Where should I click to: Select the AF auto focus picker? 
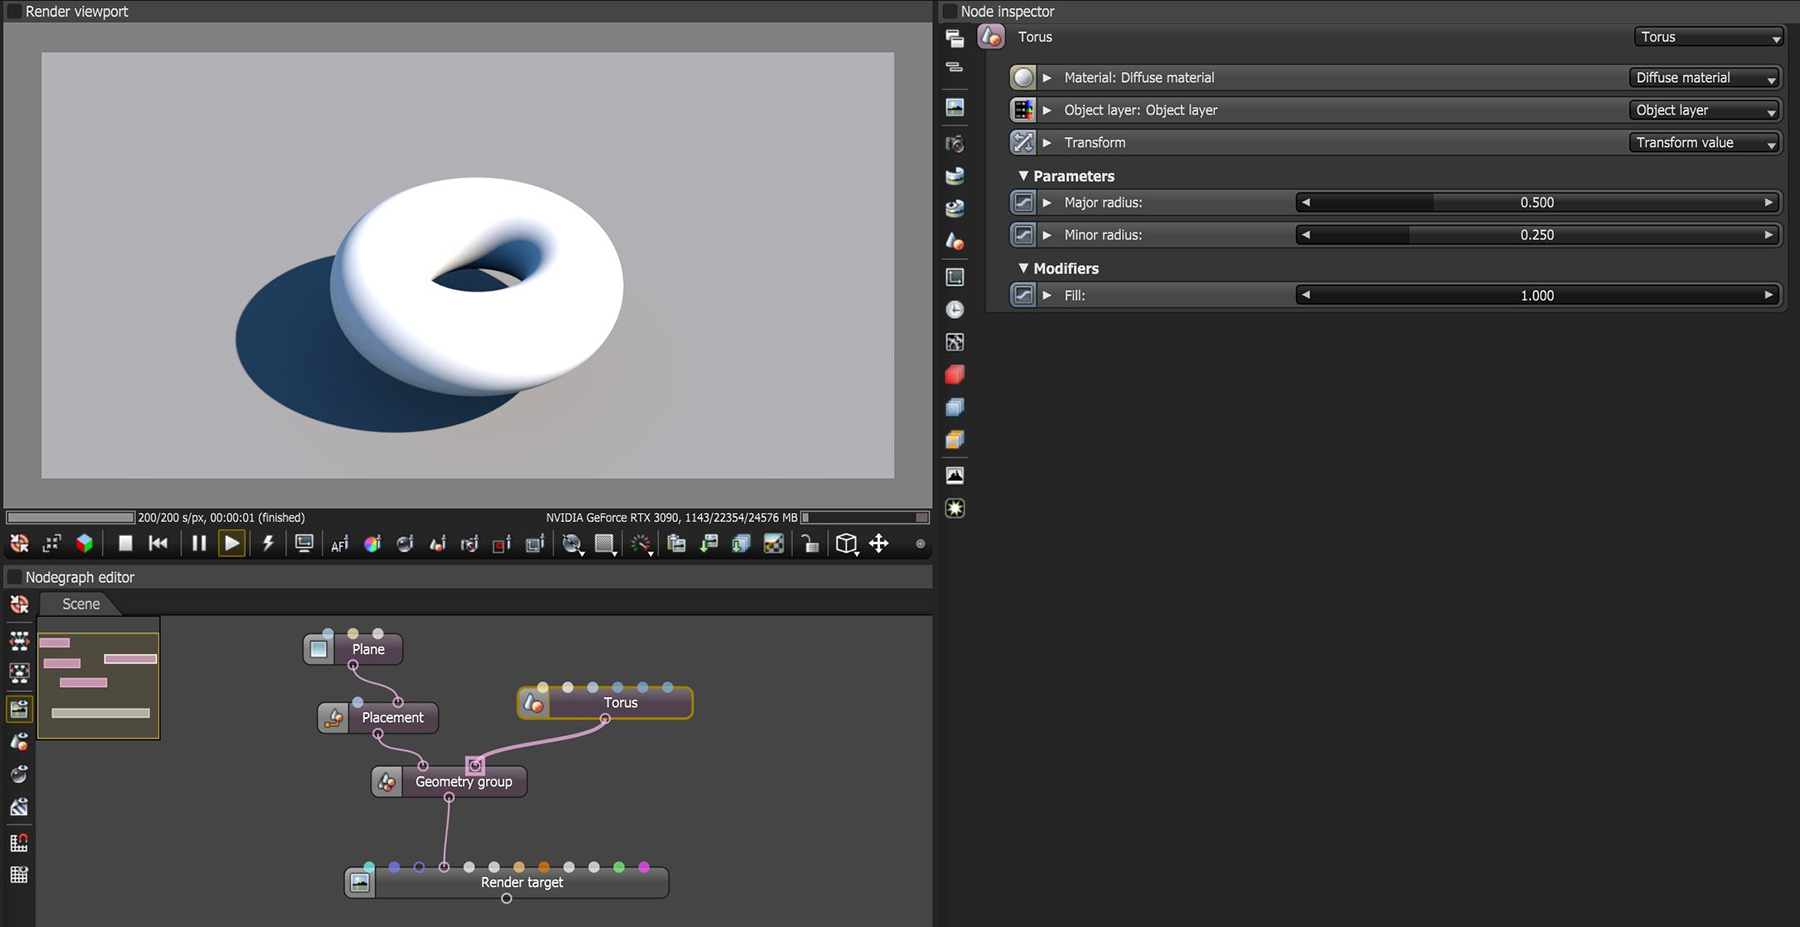click(x=340, y=543)
